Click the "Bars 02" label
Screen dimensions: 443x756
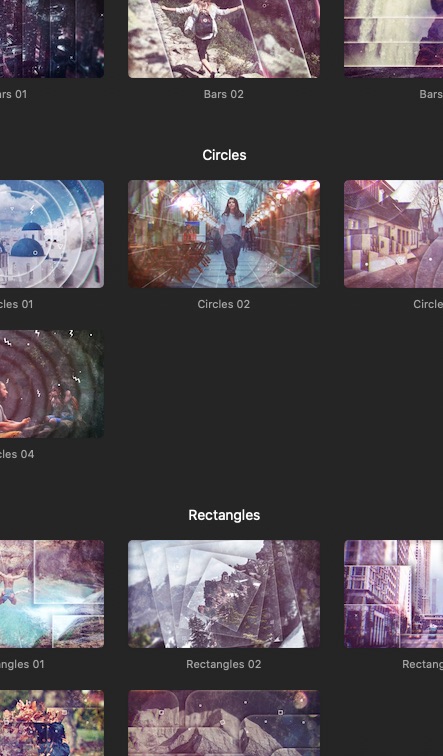pyautogui.click(x=224, y=94)
